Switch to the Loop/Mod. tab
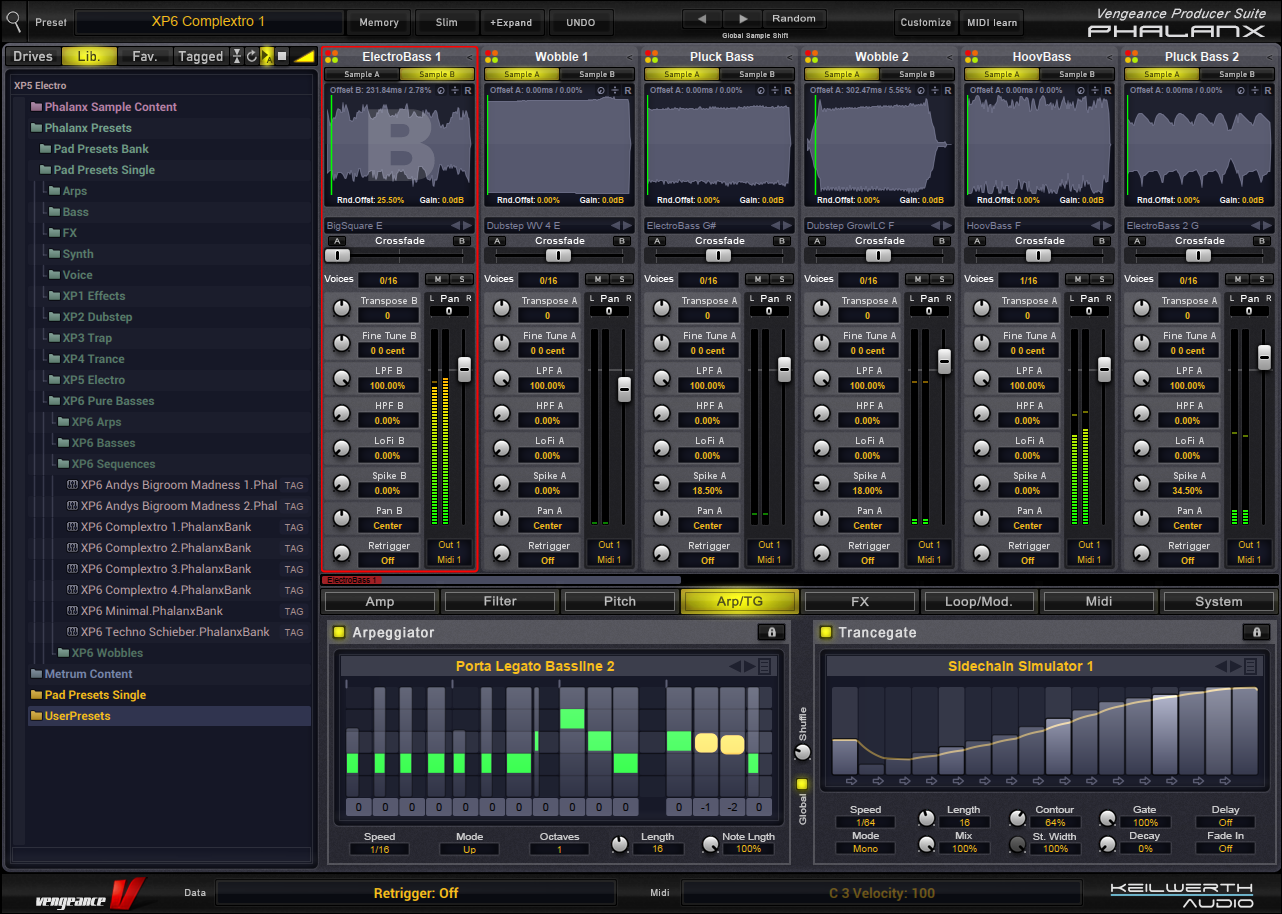The height and width of the screenshot is (914, 1282). [980, 601]
